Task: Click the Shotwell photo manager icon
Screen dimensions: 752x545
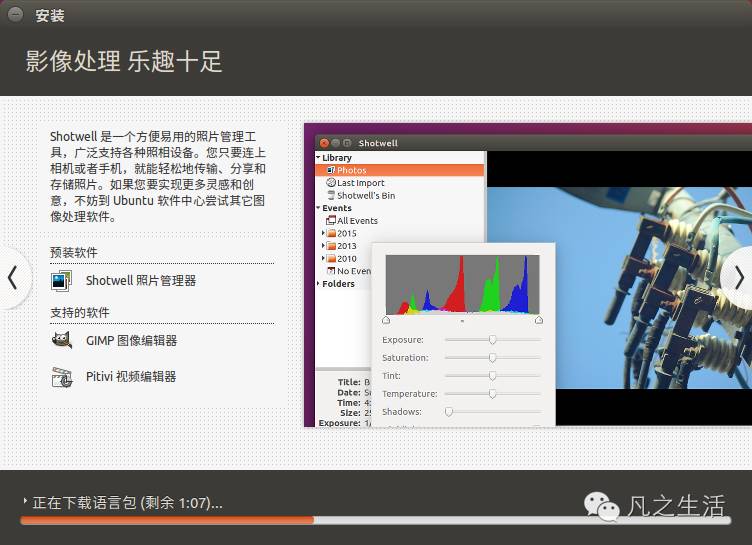Action: pos(61,281)
